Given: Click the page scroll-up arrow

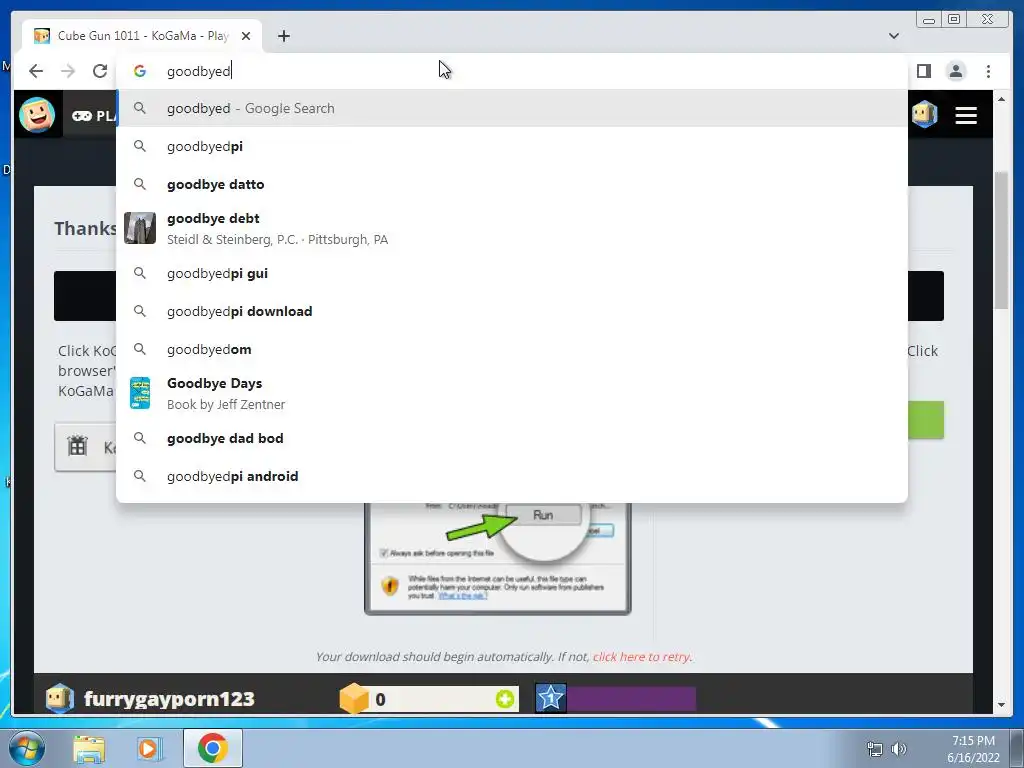Looking at the screenshot, I should click(1001, 99).
